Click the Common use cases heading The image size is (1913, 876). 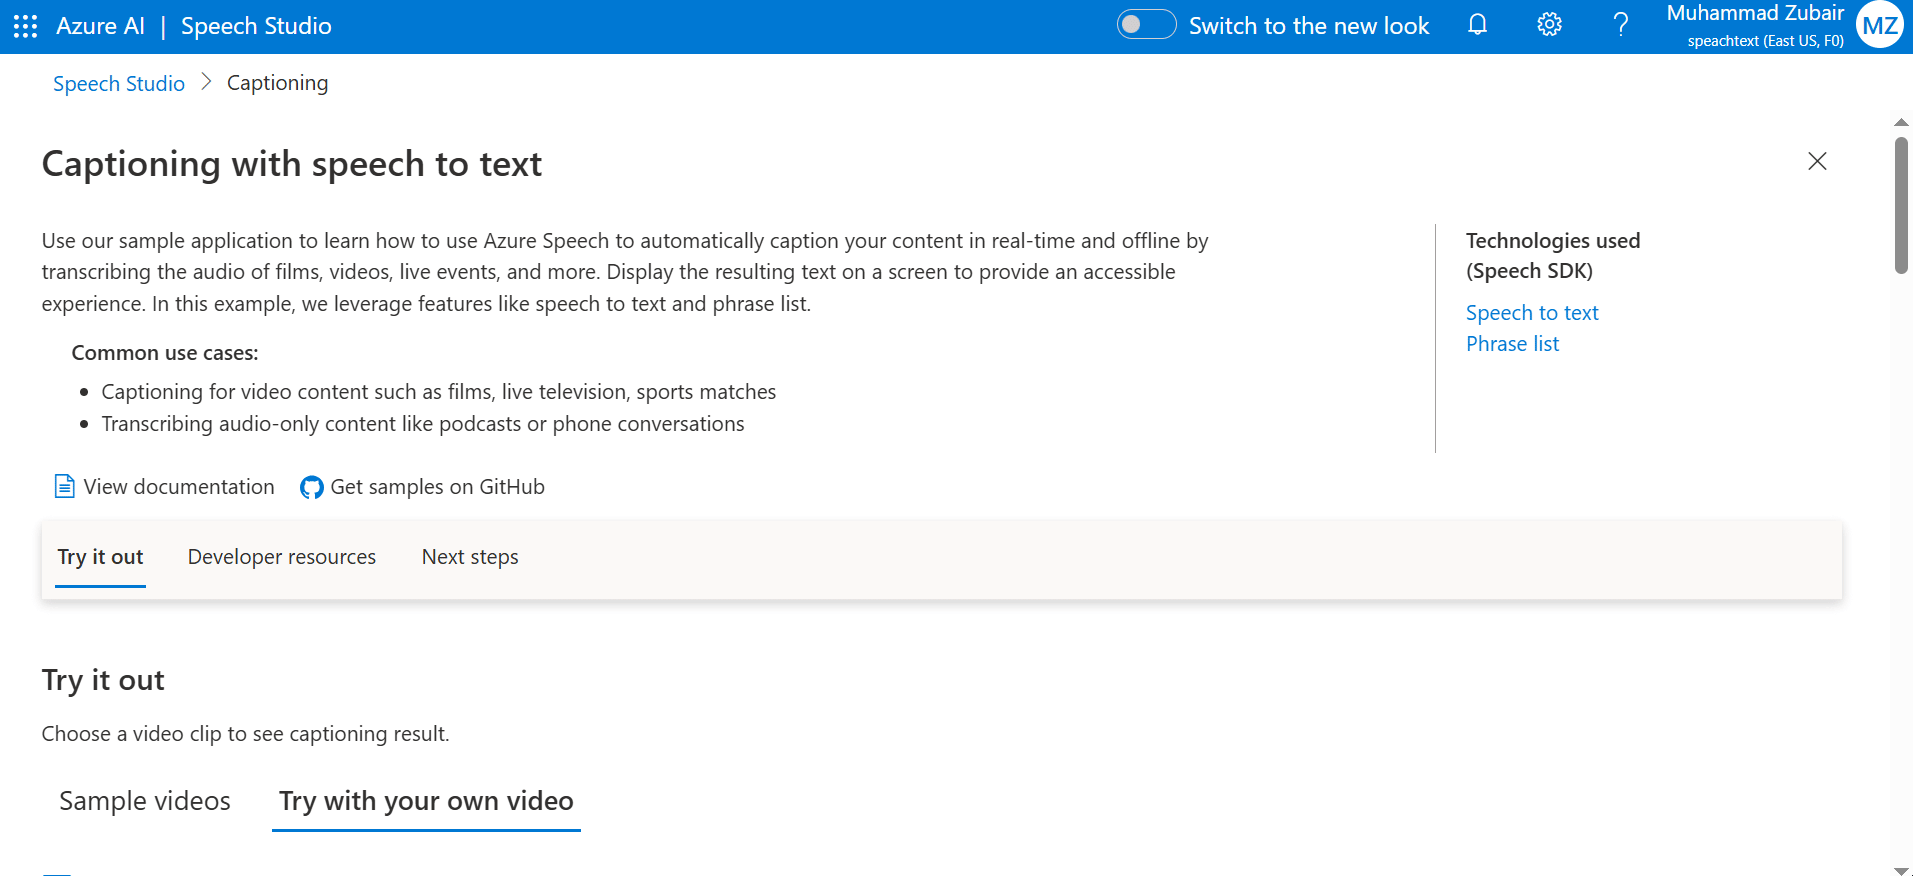click(x=165, y=353)
